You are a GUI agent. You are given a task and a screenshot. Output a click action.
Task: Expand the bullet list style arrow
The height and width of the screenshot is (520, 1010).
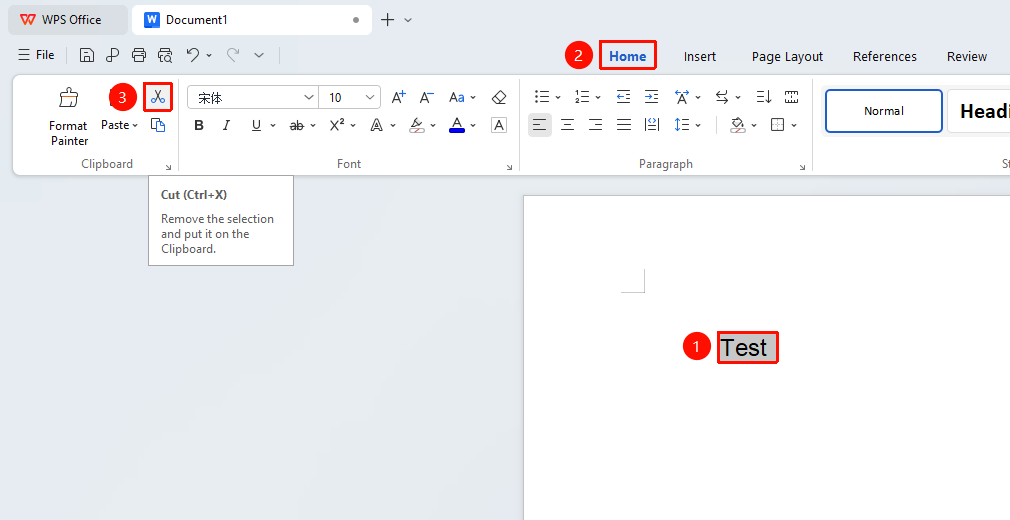pos(558,98)
